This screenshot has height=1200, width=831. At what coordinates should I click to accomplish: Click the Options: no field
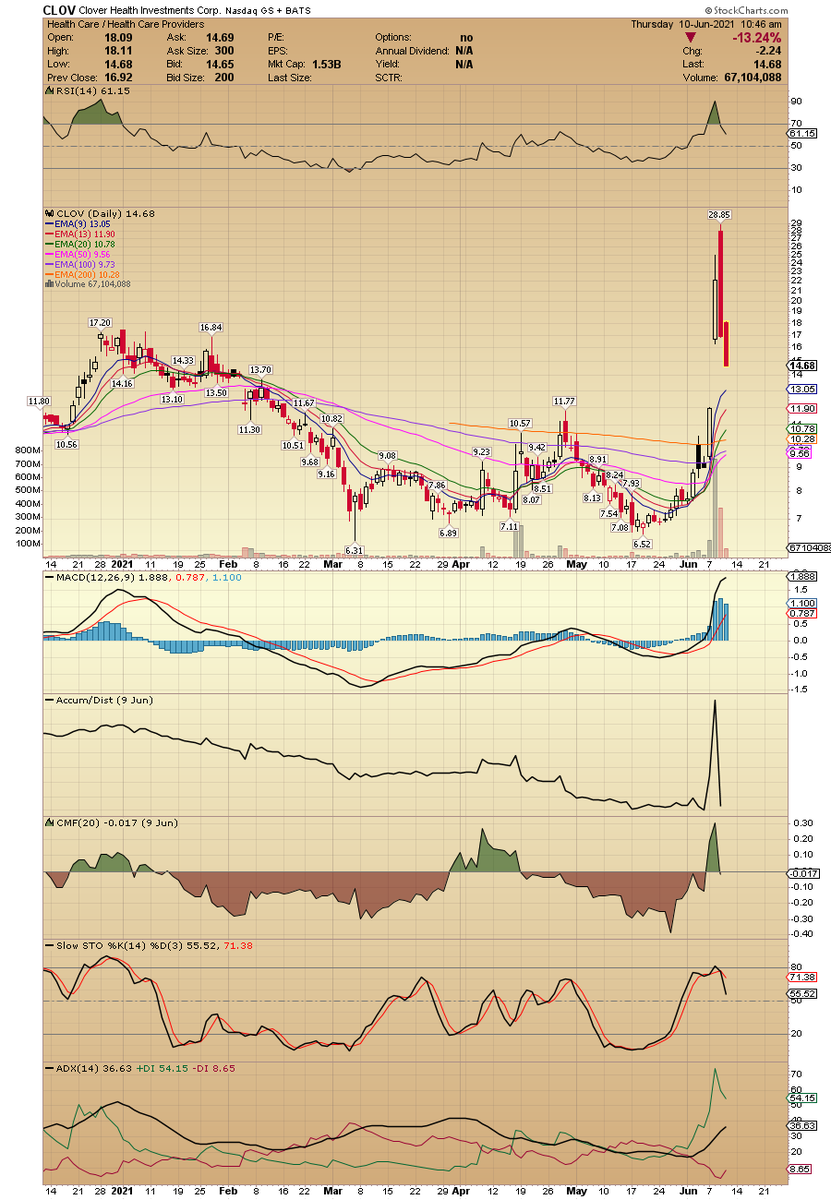pos(425,36)
